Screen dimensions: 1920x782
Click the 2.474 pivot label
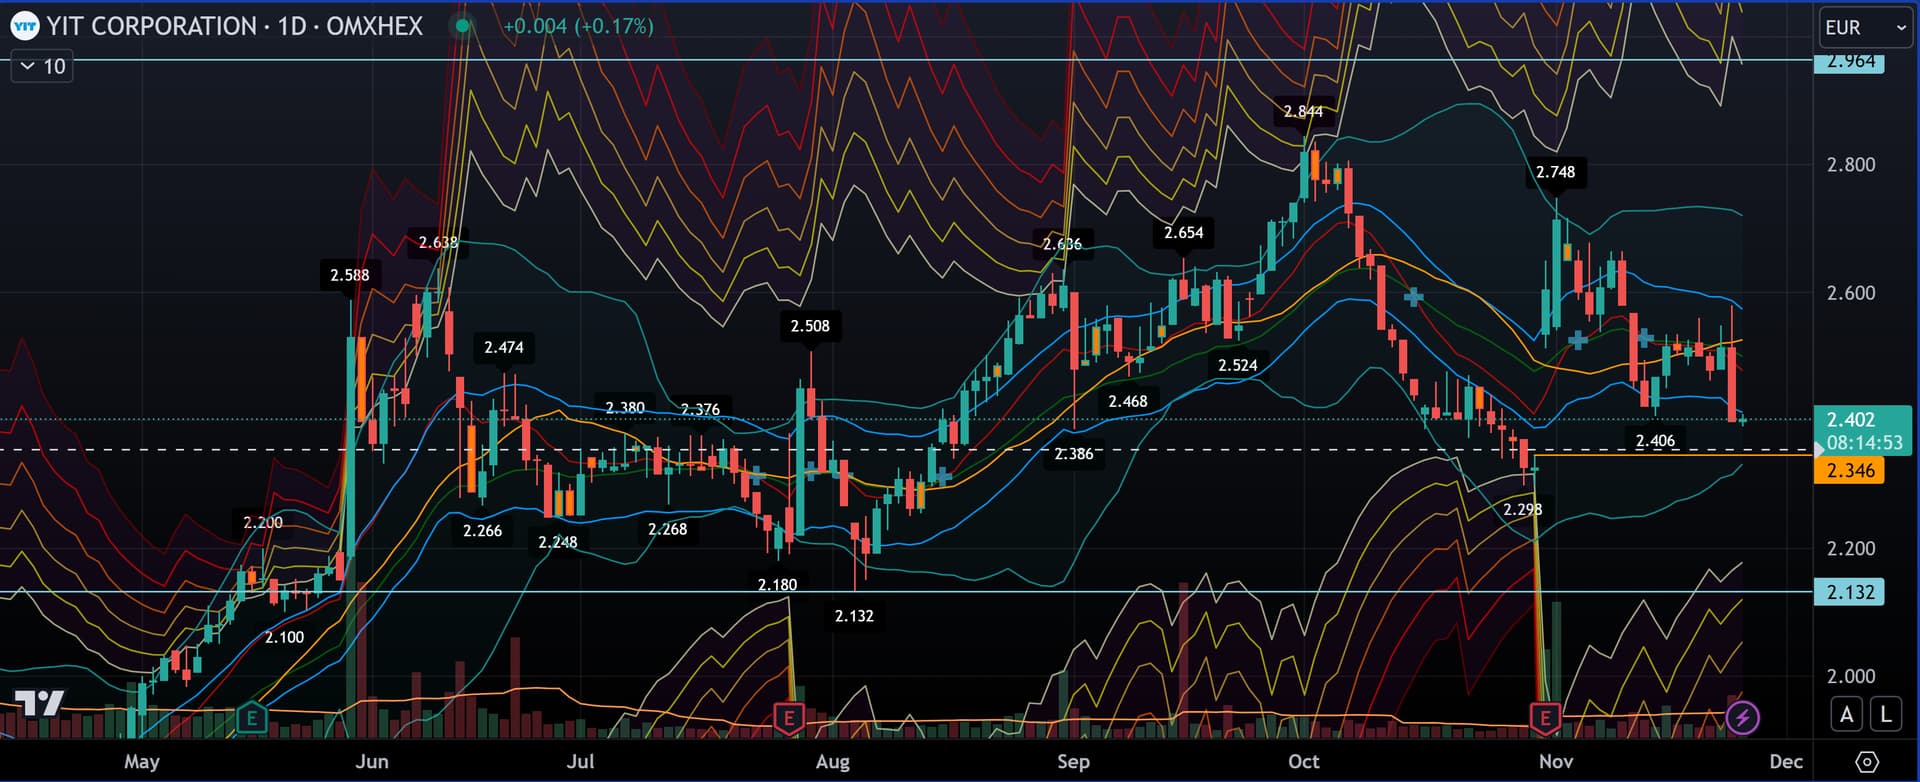coord(504,347)
